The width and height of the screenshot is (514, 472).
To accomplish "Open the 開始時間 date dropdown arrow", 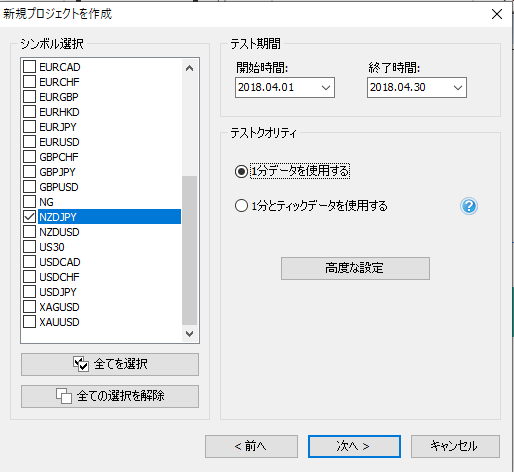I will [326, 88].
